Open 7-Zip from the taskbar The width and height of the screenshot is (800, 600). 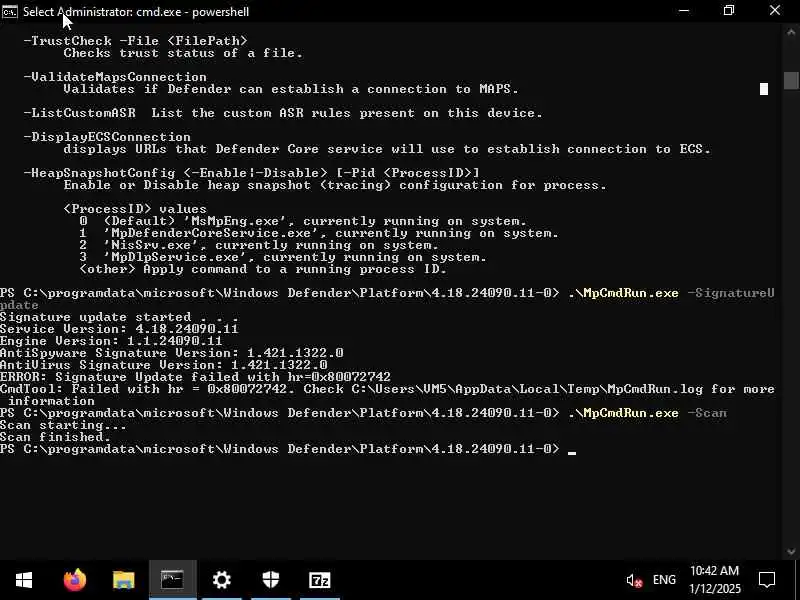point(319,580)
